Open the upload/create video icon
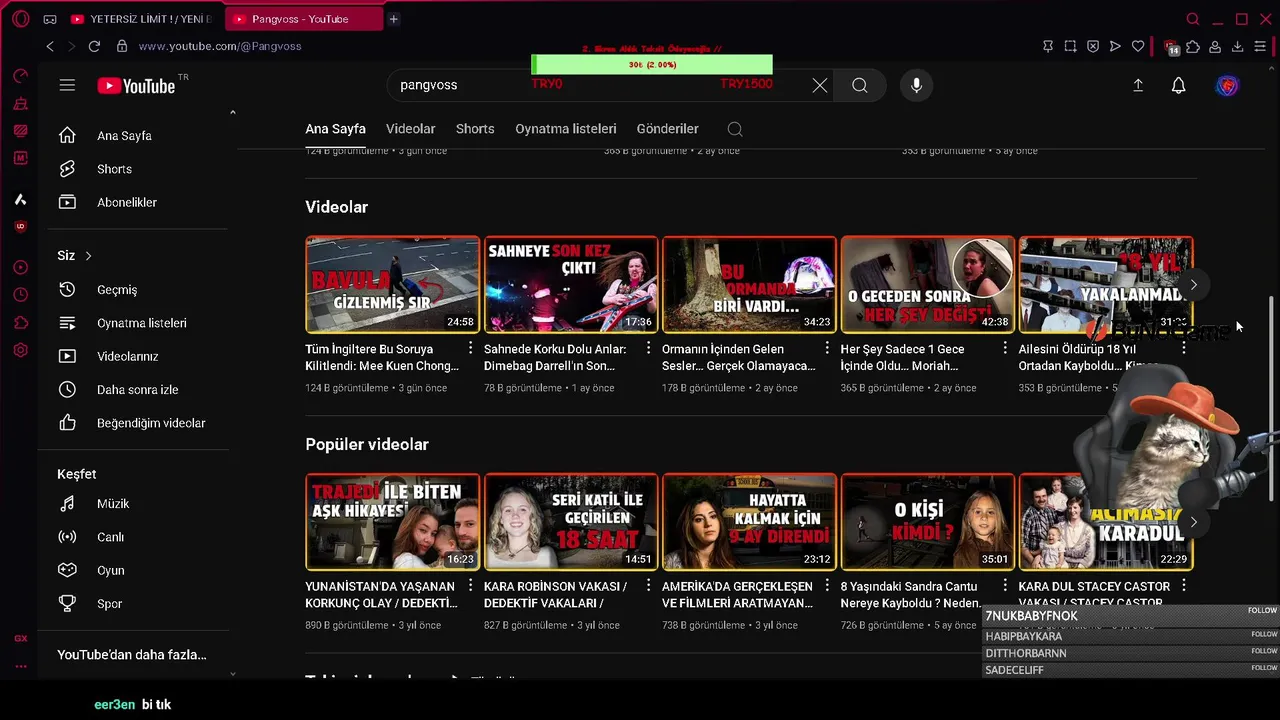This screenshot has height=720, width=1280. (1138, 86)
